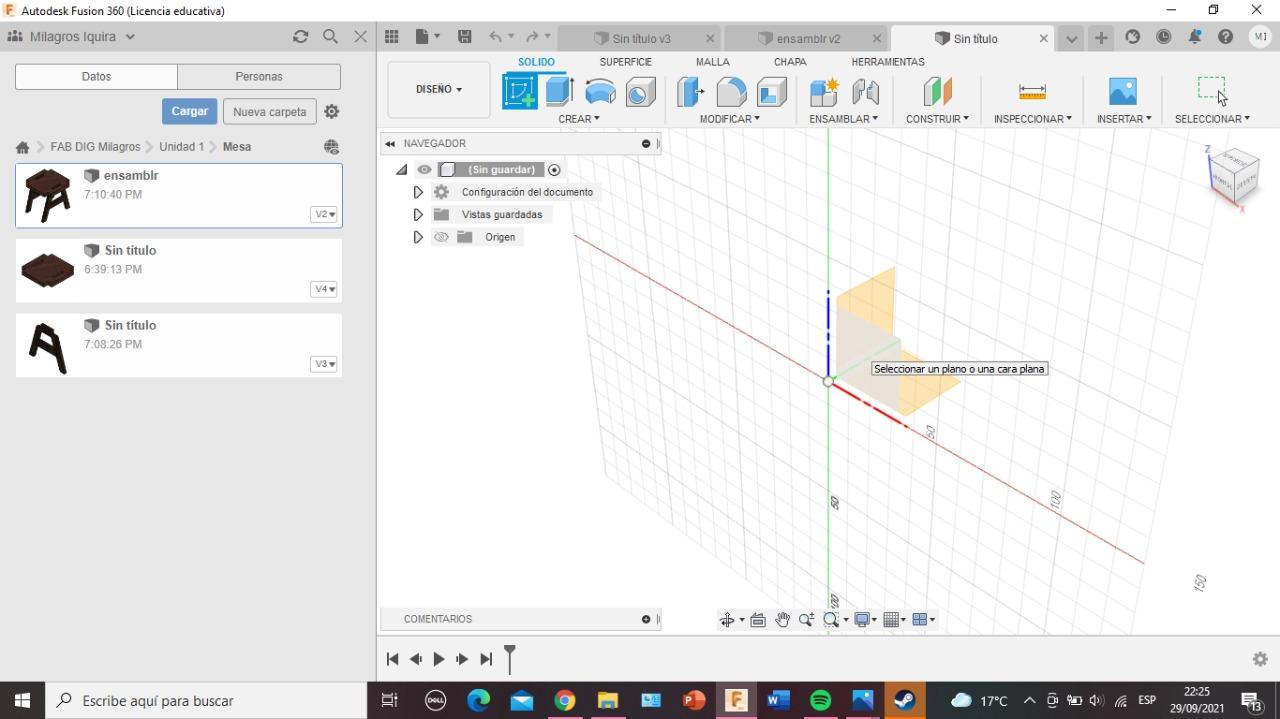This screenshot has width=1280, height=719.
Task: Open the DISEÑO workspace dropdown
Action: tap(439, 89)
